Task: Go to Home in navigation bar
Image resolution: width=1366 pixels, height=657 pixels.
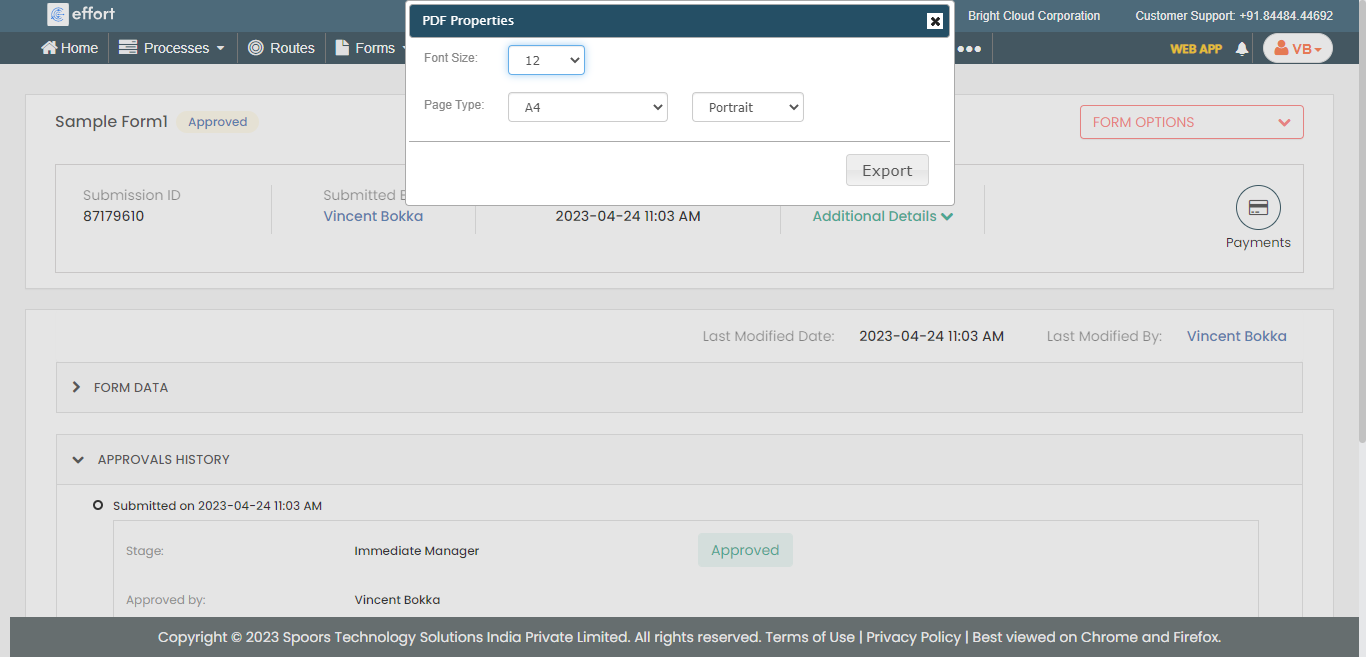Action: pos(70,48)
